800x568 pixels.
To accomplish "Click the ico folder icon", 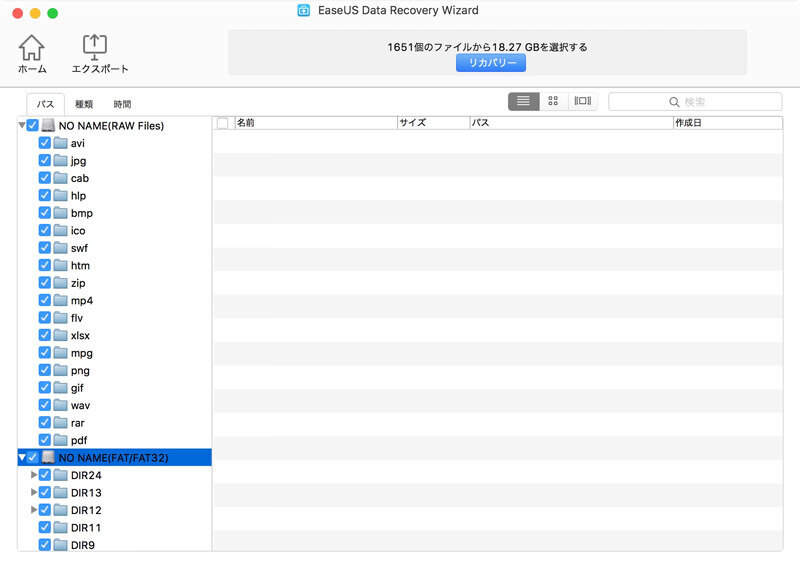I will point(61,230).
